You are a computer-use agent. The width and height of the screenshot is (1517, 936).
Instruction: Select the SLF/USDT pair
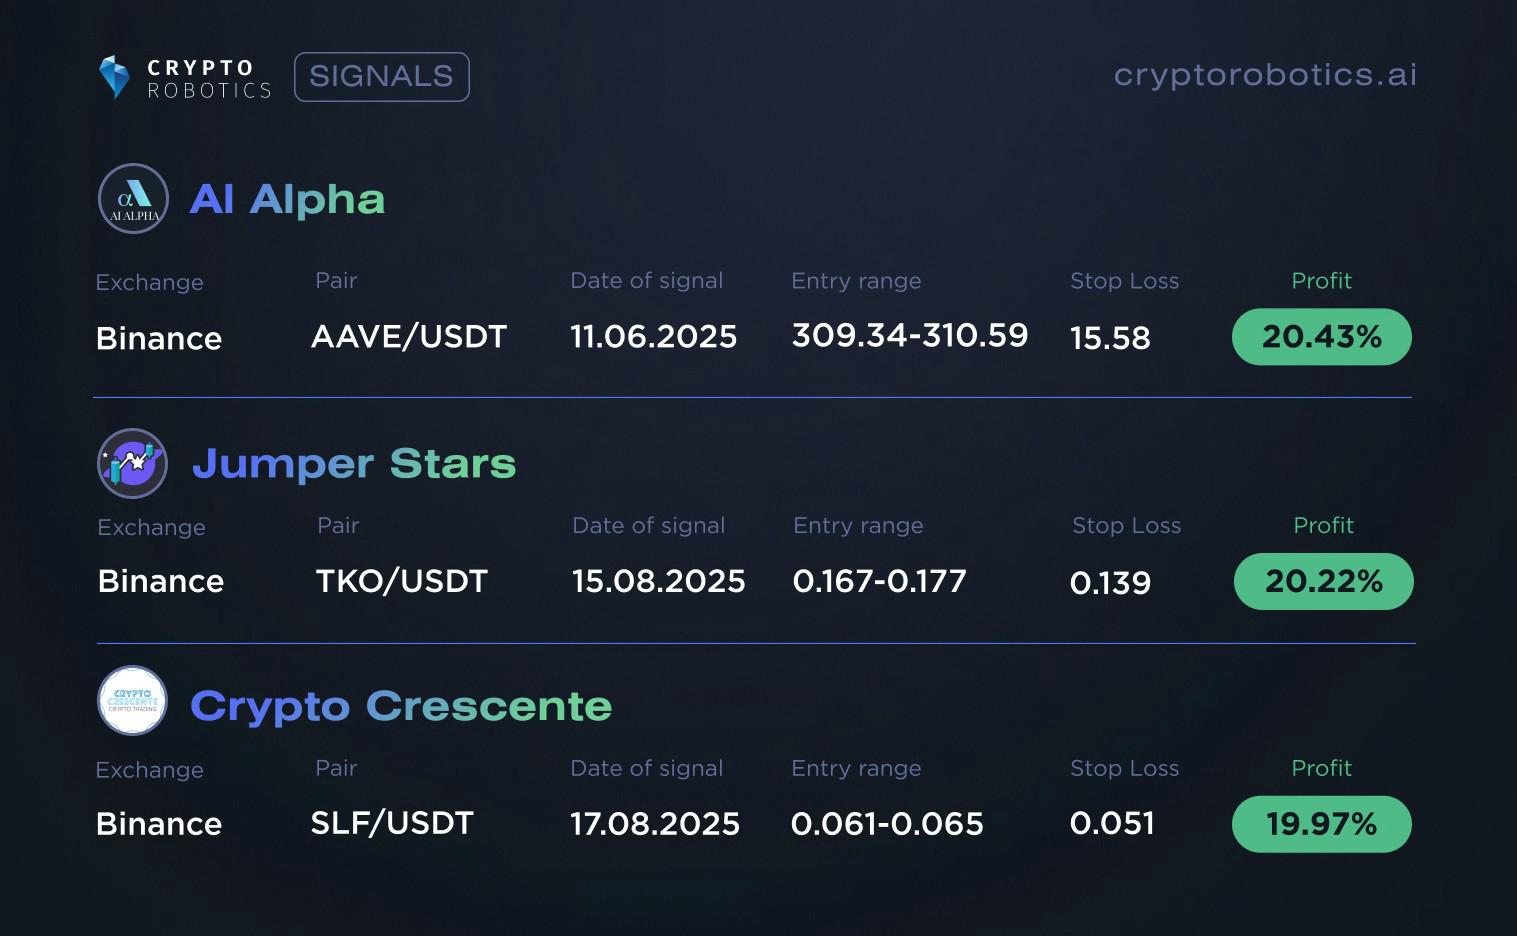[x=392, y=823]
